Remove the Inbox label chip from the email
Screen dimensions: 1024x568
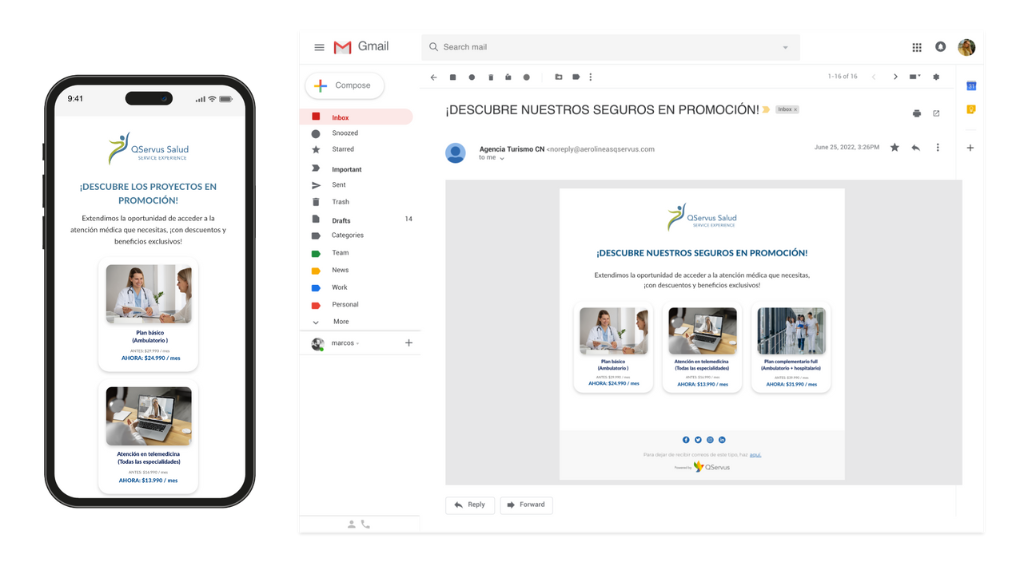click(x=796, y=109)
